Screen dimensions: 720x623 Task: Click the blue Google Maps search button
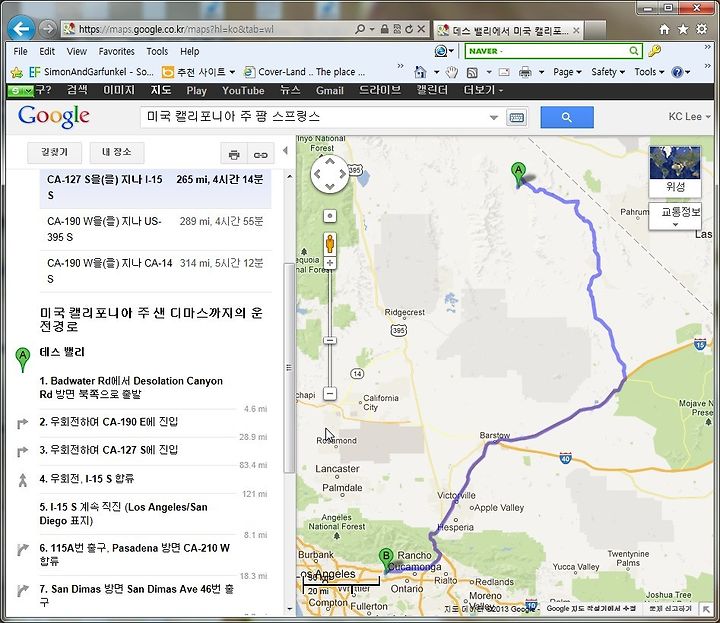point(567,118)
